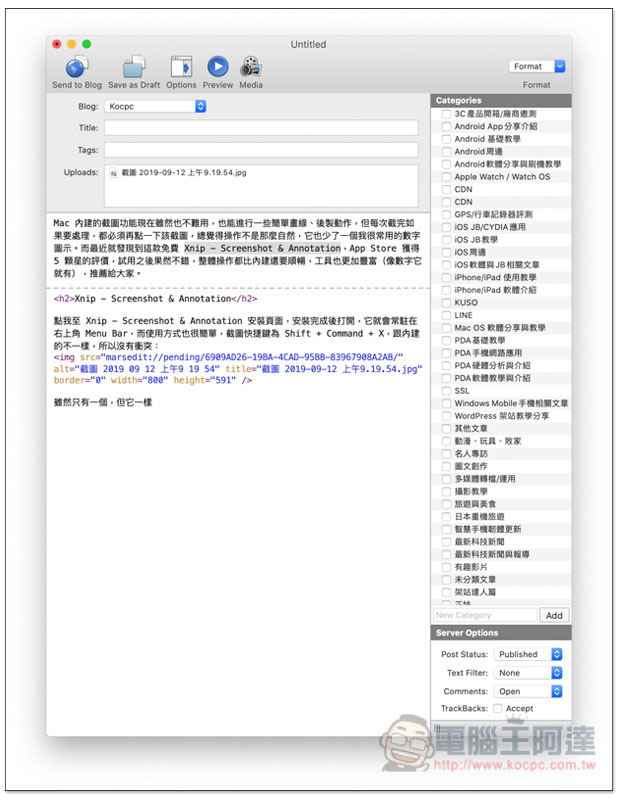This screenshot has width=618, height=800.
Task: Click the Preview play icon
Action: pos(218,67)
